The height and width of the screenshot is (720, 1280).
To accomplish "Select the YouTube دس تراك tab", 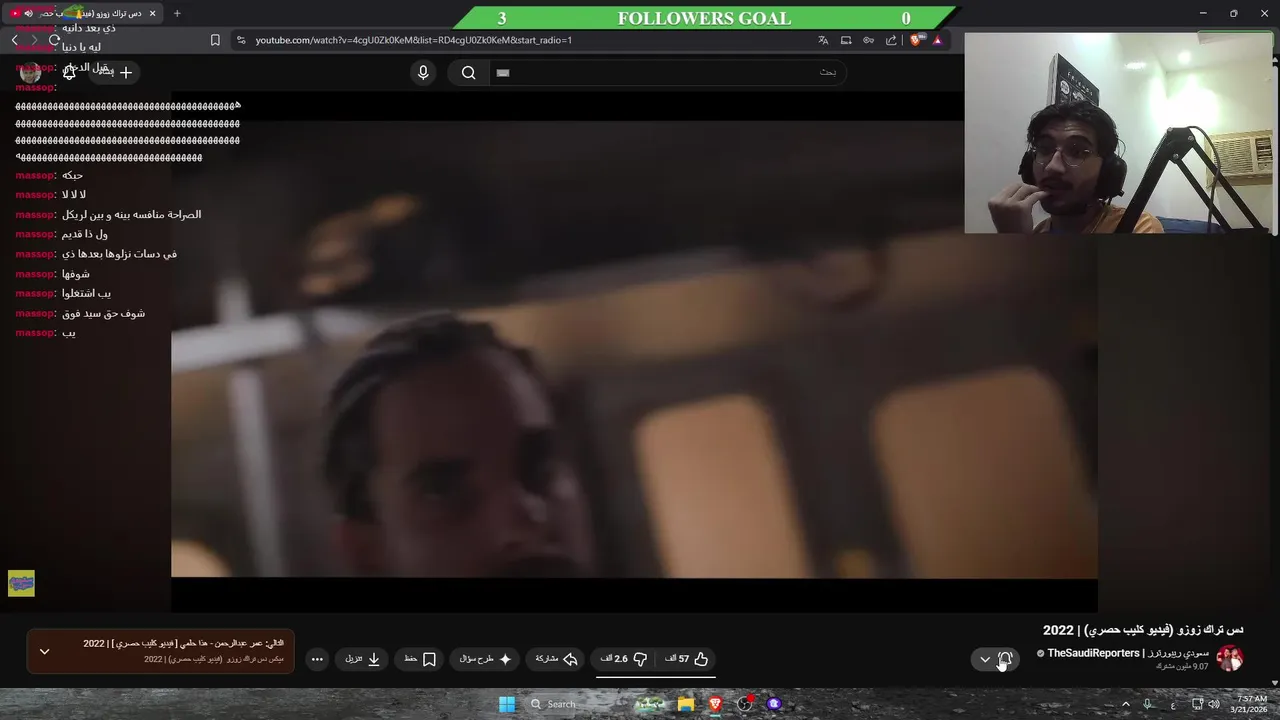I will click(x=84, y=13).
